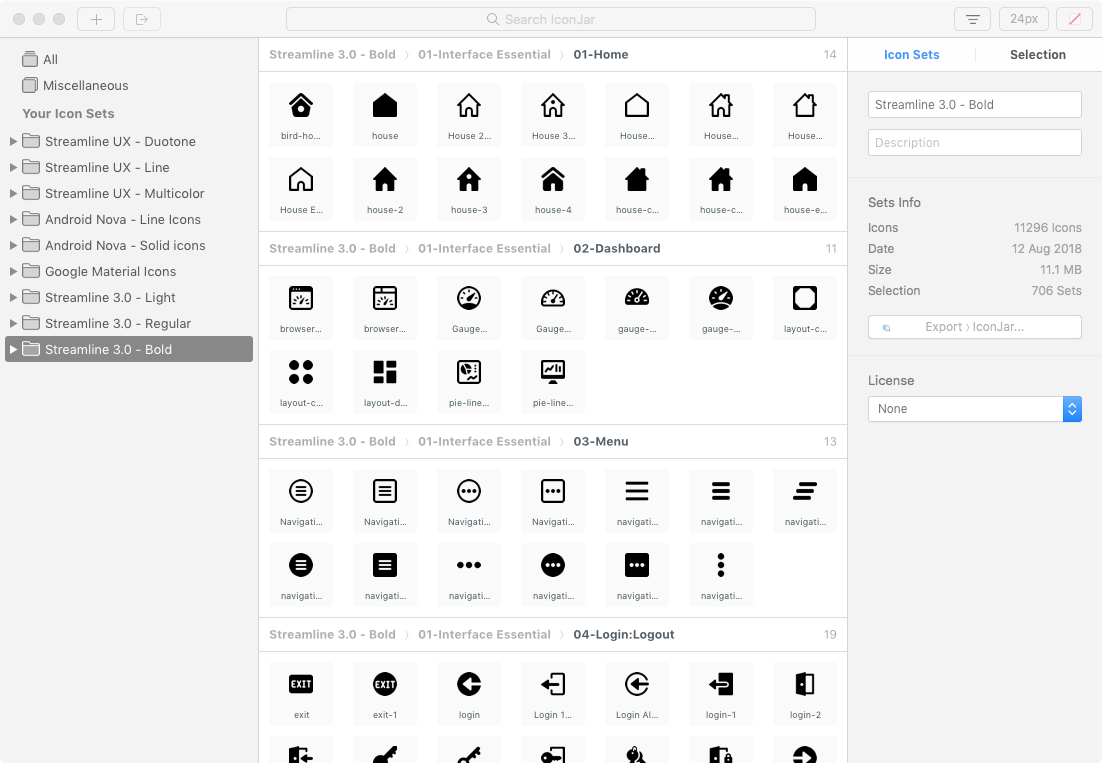Select the Streamline UX - Multicolor row
Viewport: 1102px width, 763px height.
point(129,193)
